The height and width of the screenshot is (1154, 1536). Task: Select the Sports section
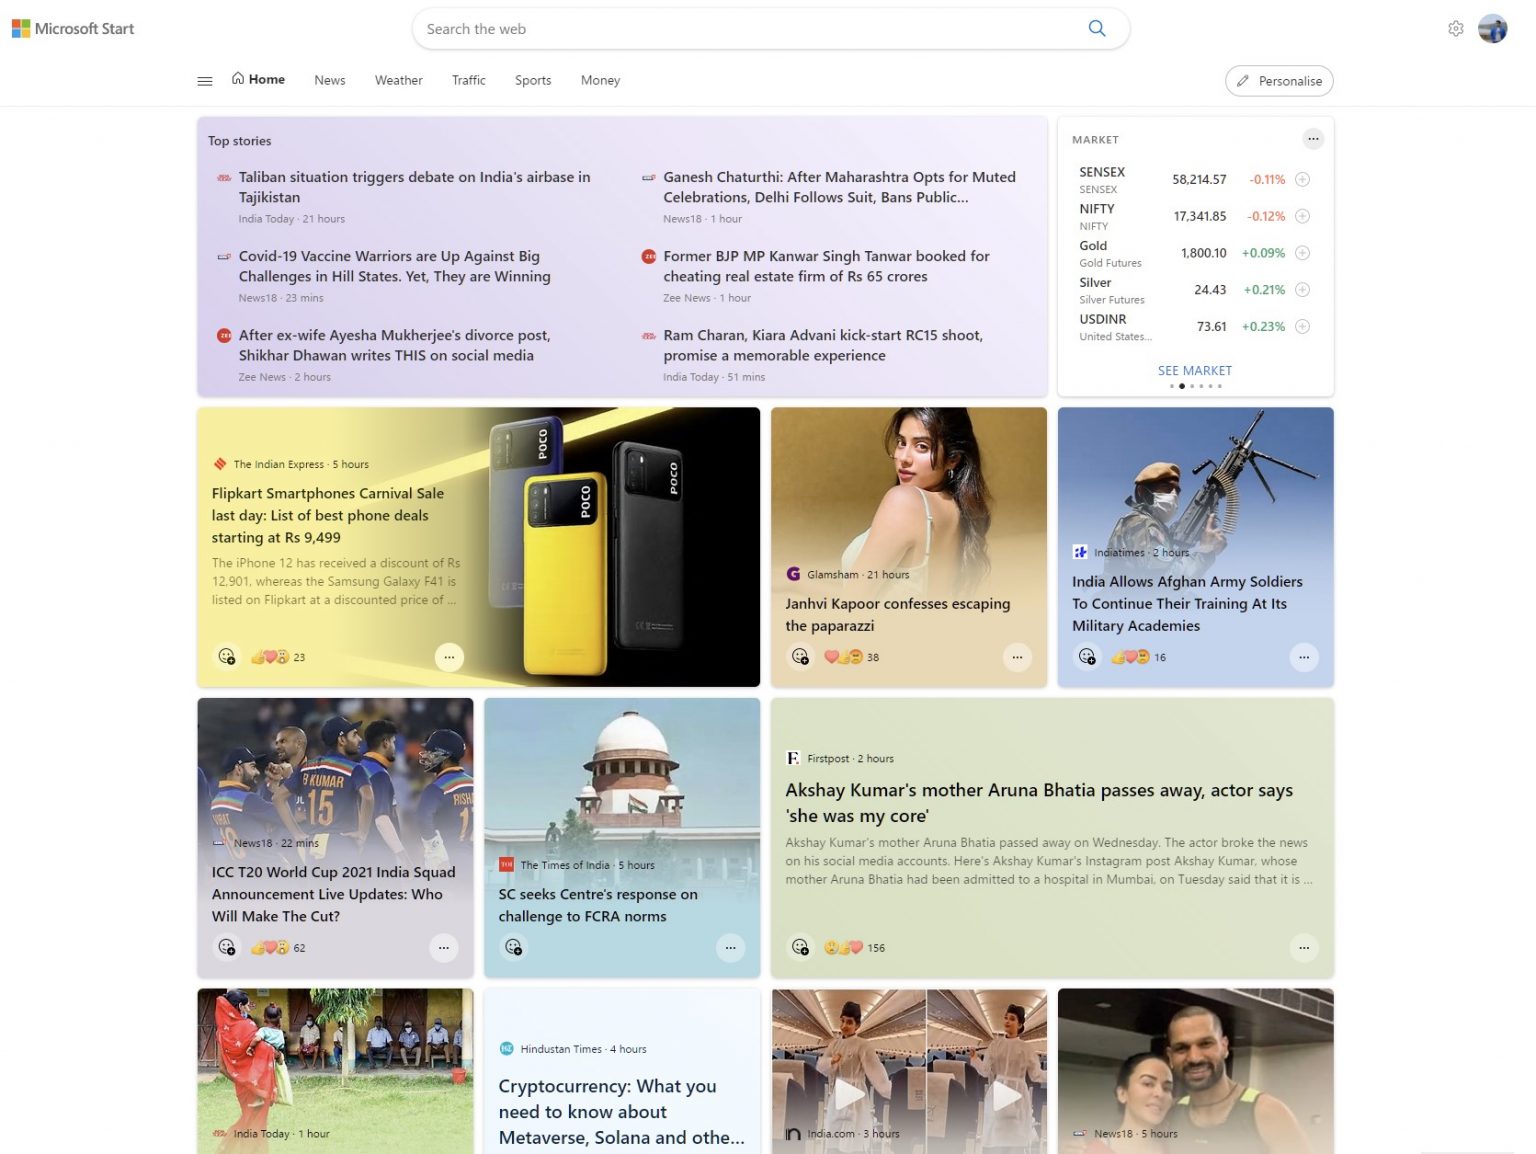(x=533, y=80)
